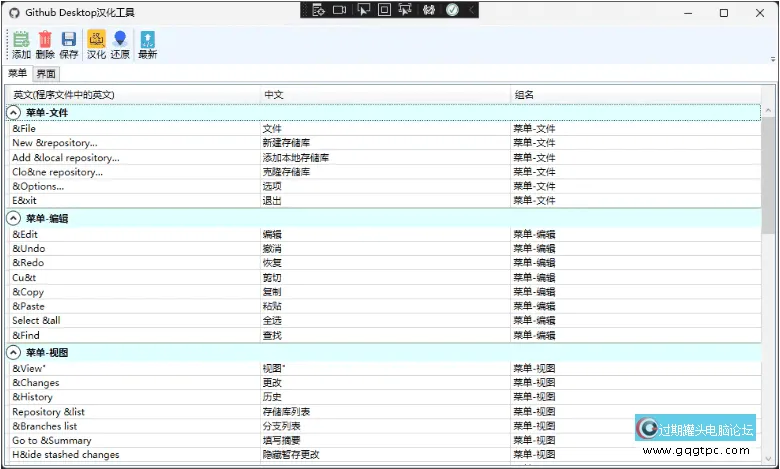The image size is (780, 469).
Task: Open the toolbar overflow arrow at the right end
Action: pyautogui.click(x=773, y=59)
